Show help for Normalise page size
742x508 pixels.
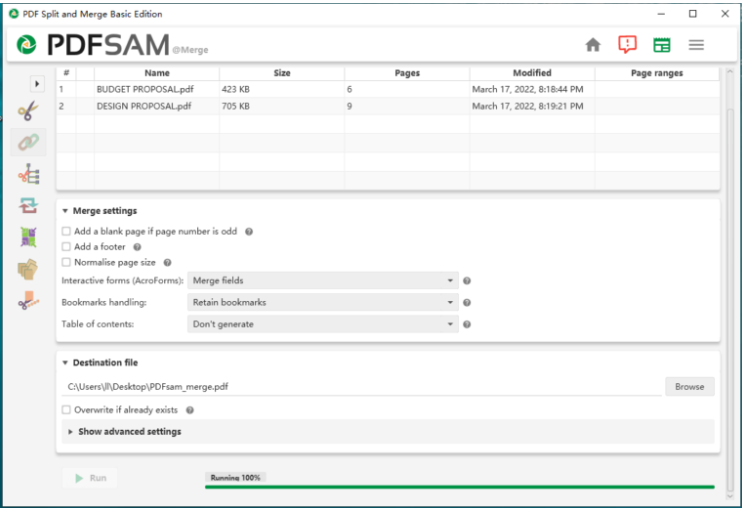[168, 263]
